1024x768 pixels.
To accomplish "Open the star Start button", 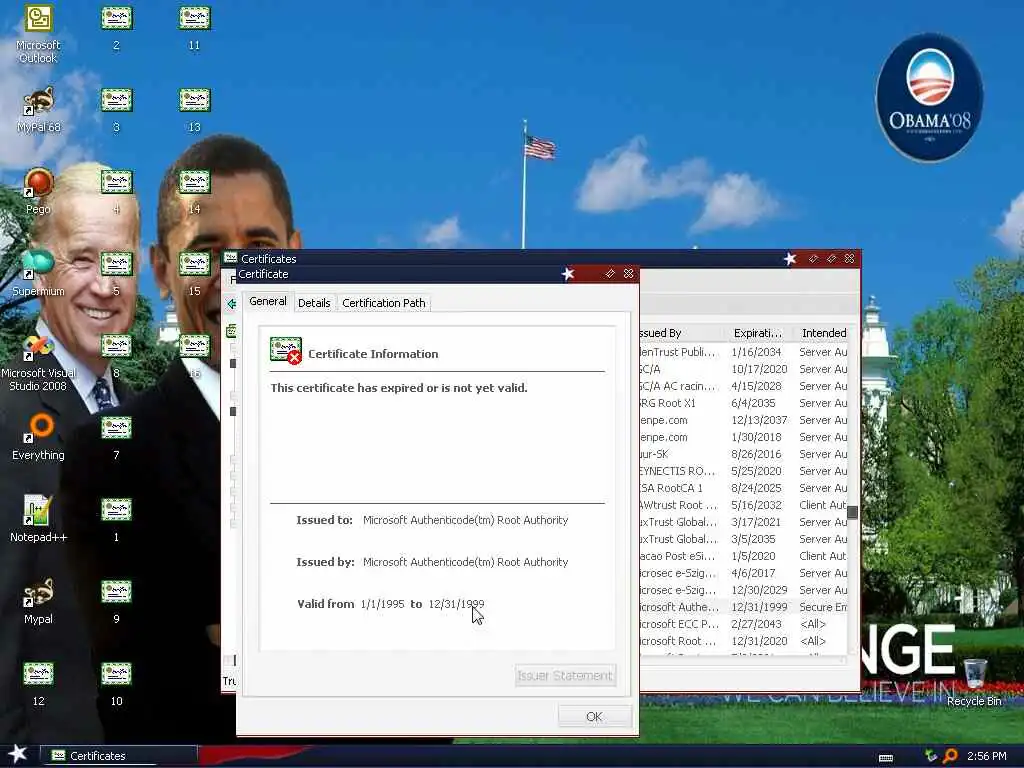I will click(18, 754).
